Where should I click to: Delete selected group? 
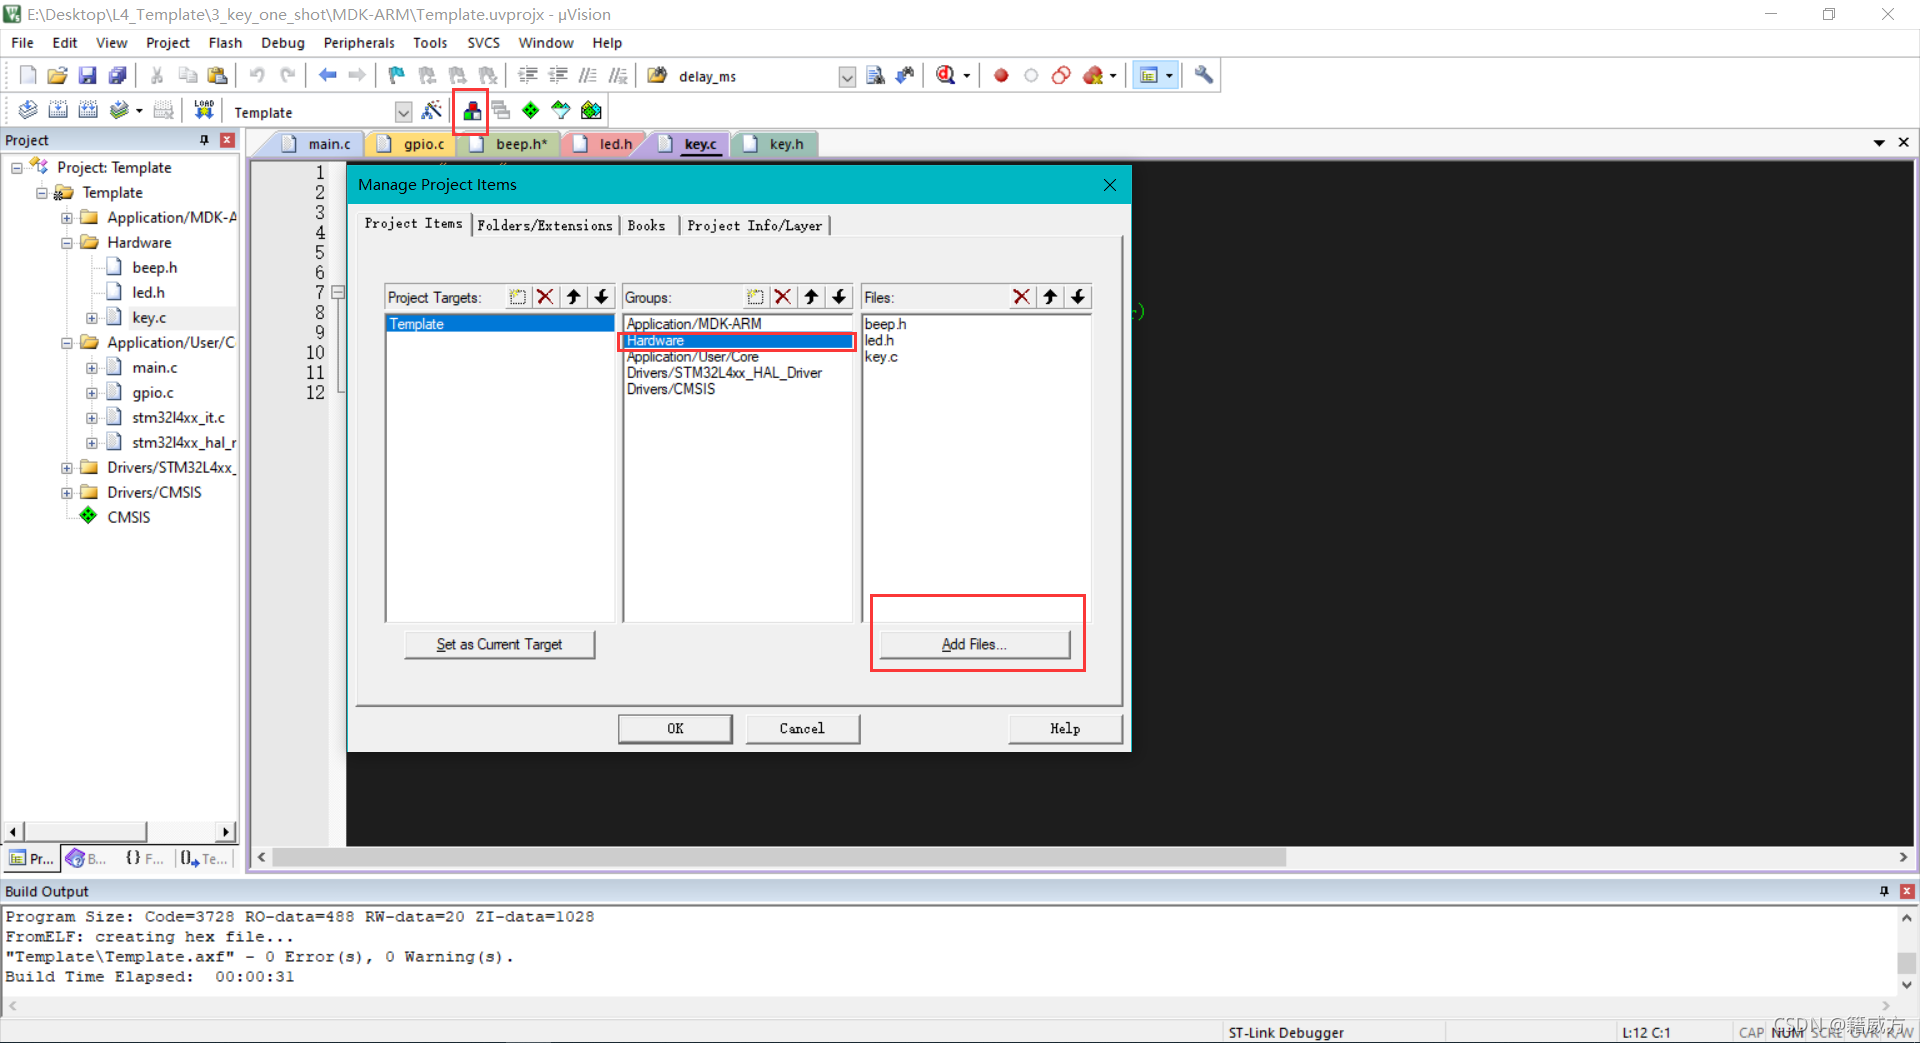tap(783, 297)
